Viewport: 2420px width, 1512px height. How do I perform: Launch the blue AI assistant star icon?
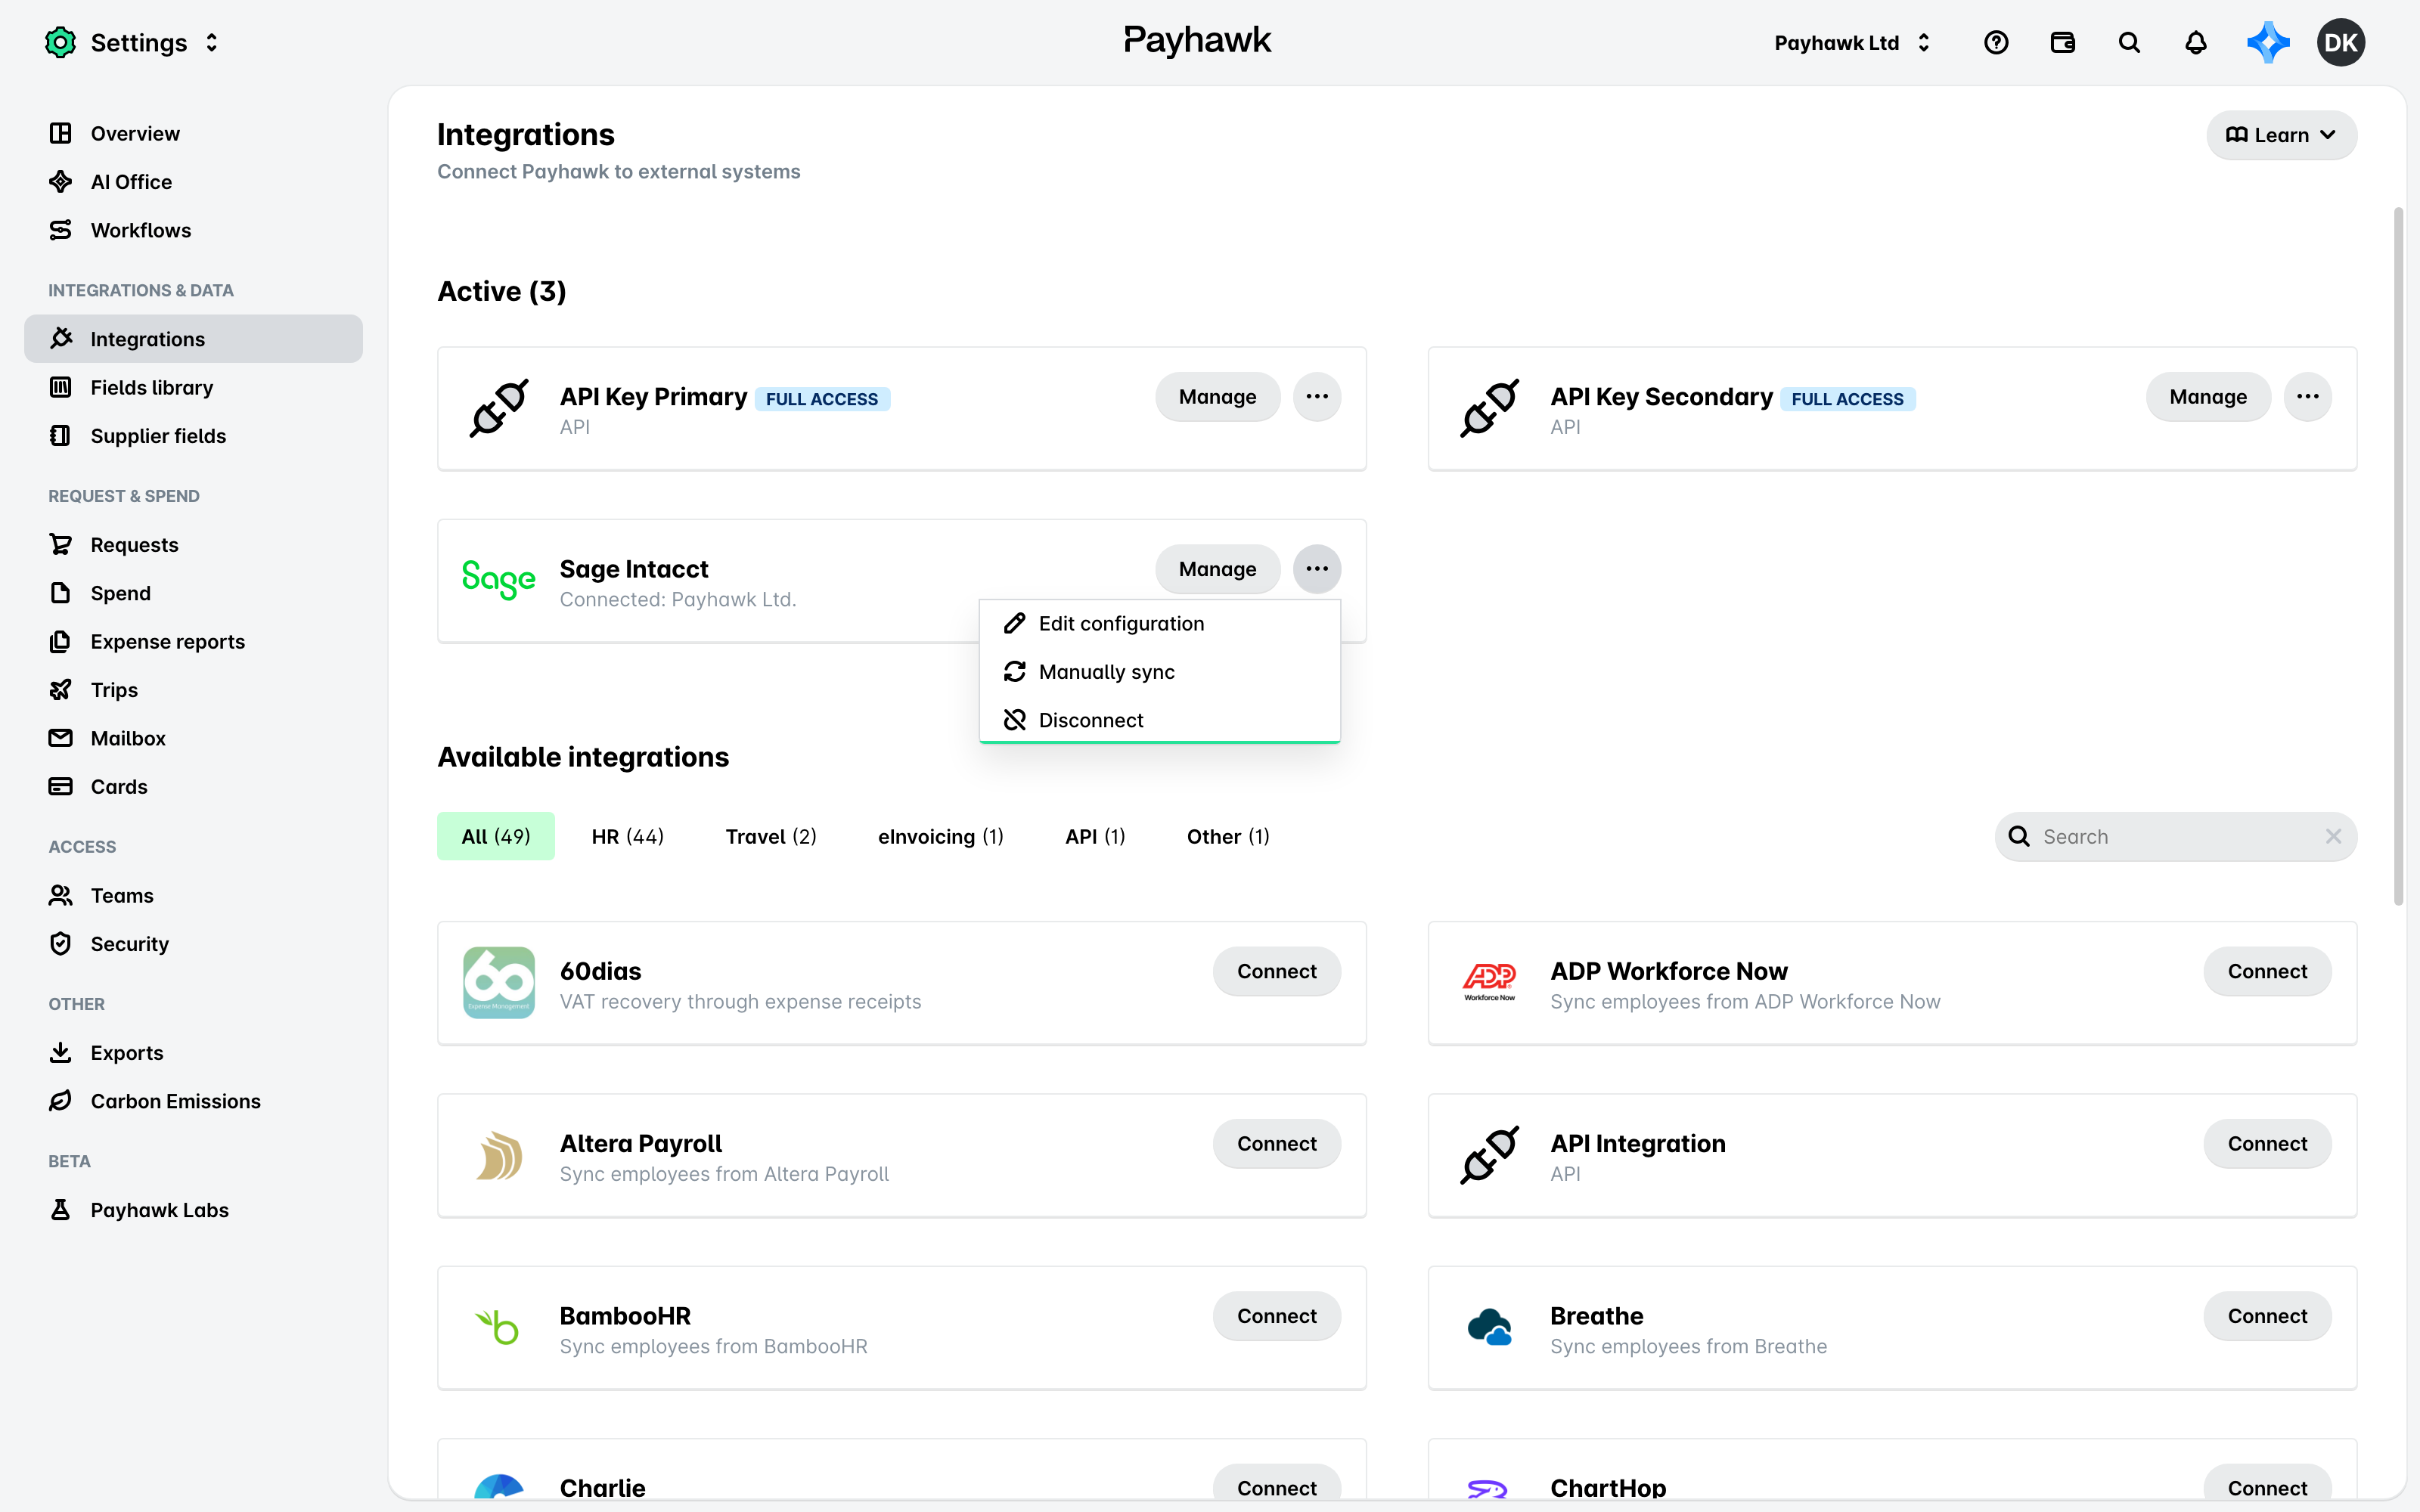coord(2268,43)
